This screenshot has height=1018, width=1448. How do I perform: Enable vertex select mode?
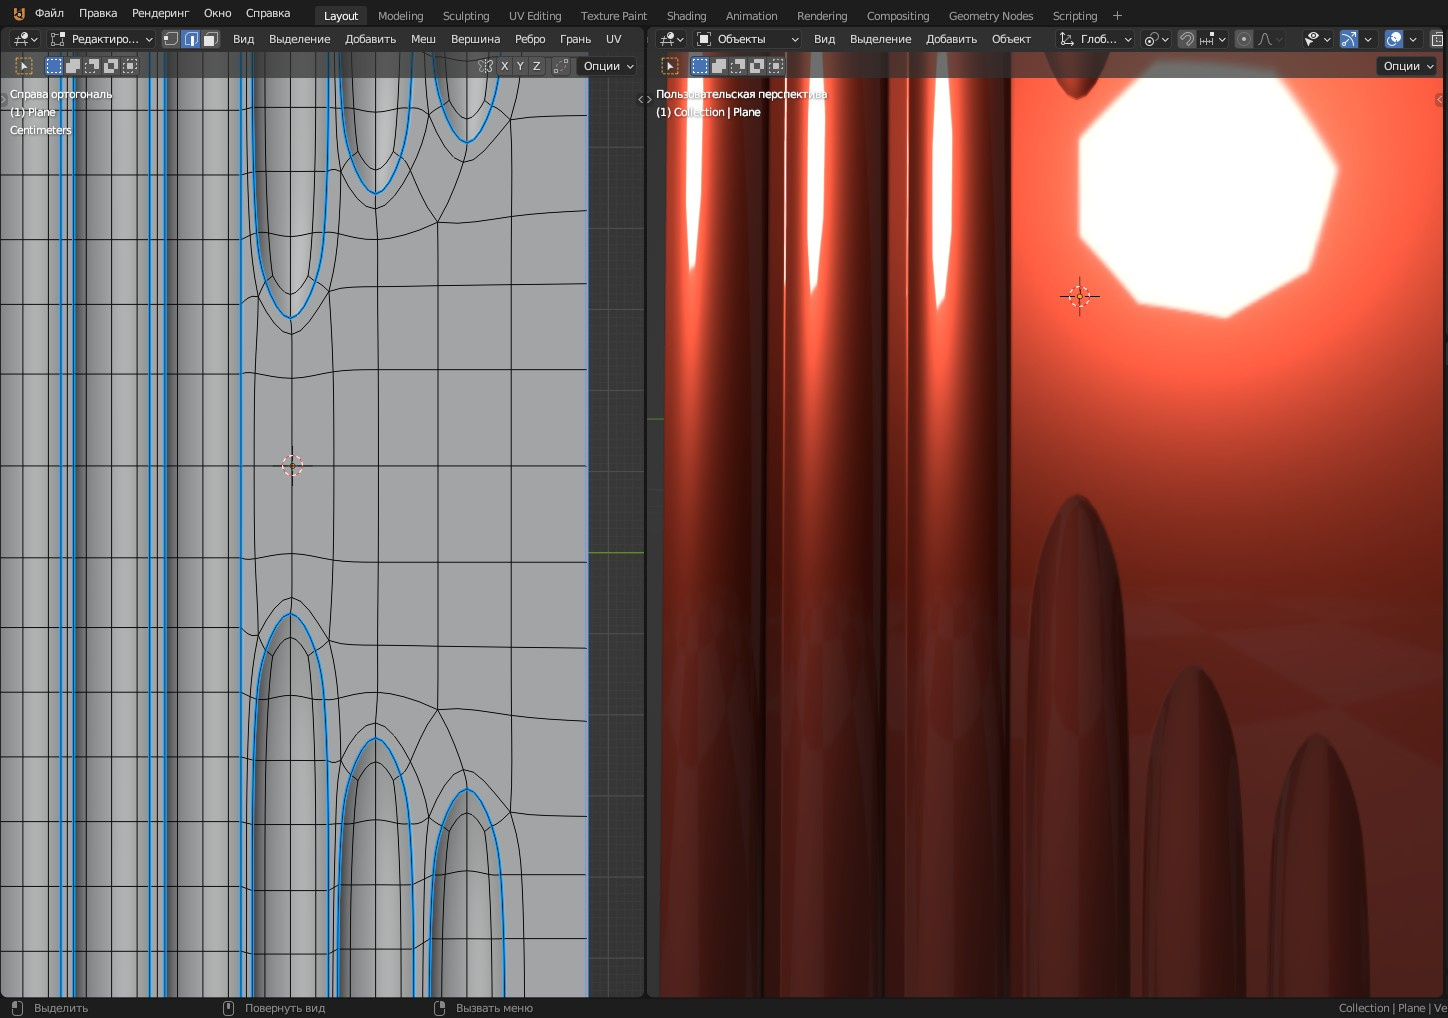point(171,39)
